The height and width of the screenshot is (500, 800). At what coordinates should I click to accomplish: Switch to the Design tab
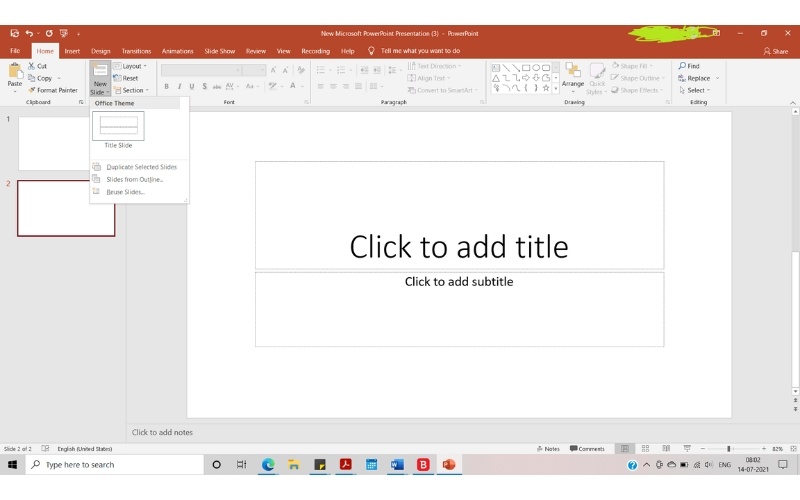101,51
